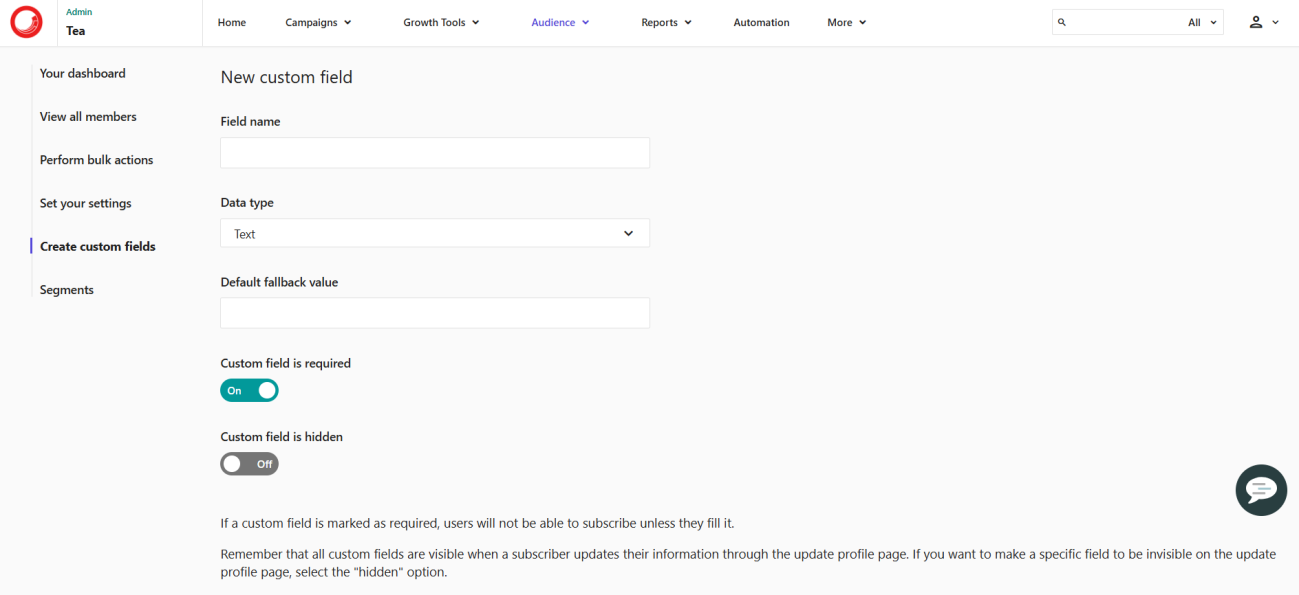
Task: Click the user account profile icon
Action: (x=1256, y=22)
